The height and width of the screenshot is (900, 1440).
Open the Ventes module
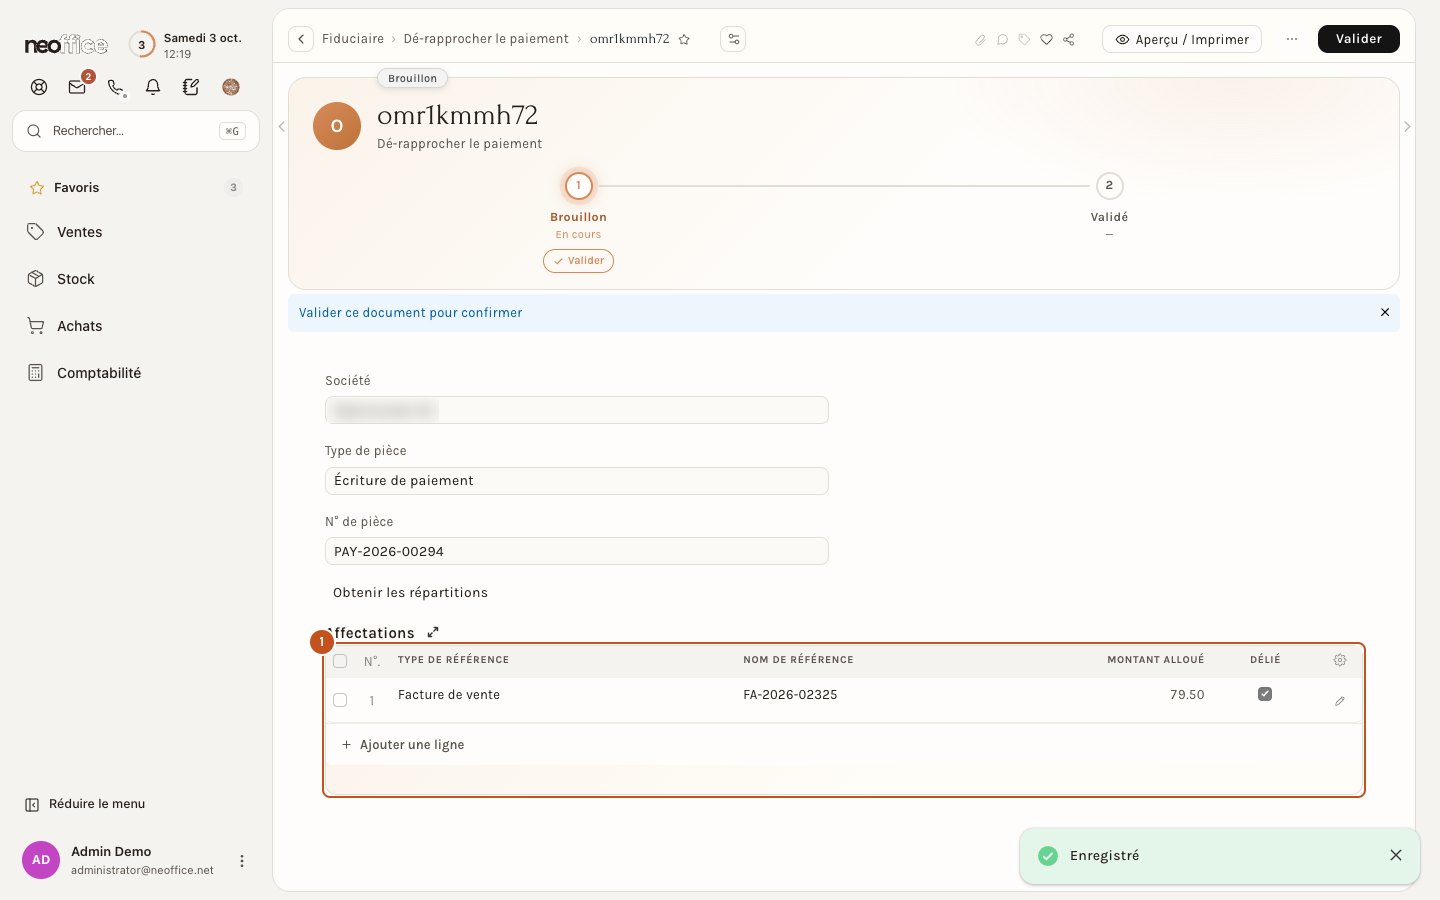pyautogui.click(x=136, y=232)
